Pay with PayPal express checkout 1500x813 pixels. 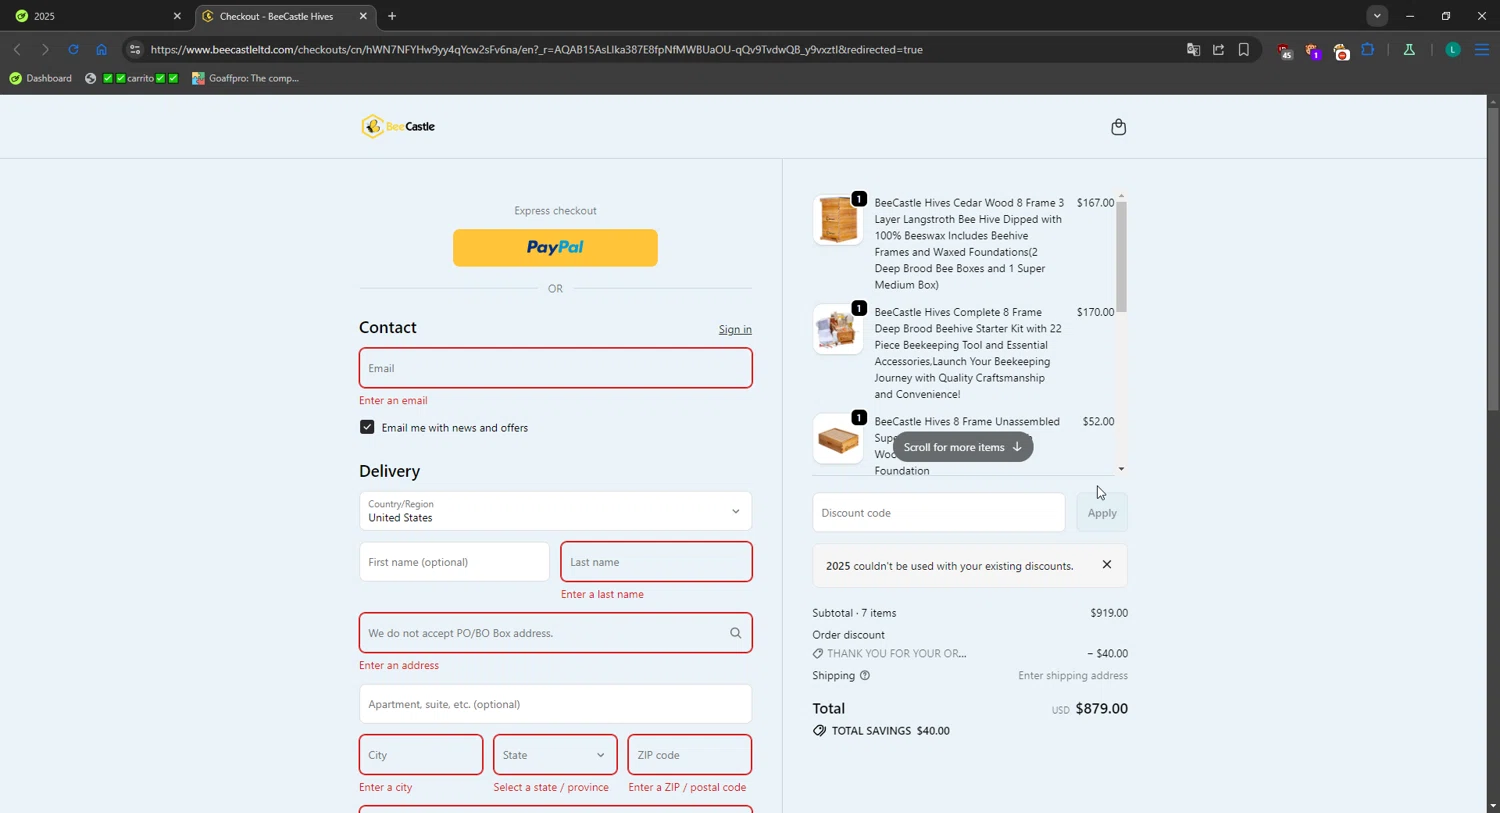point(555,248)
